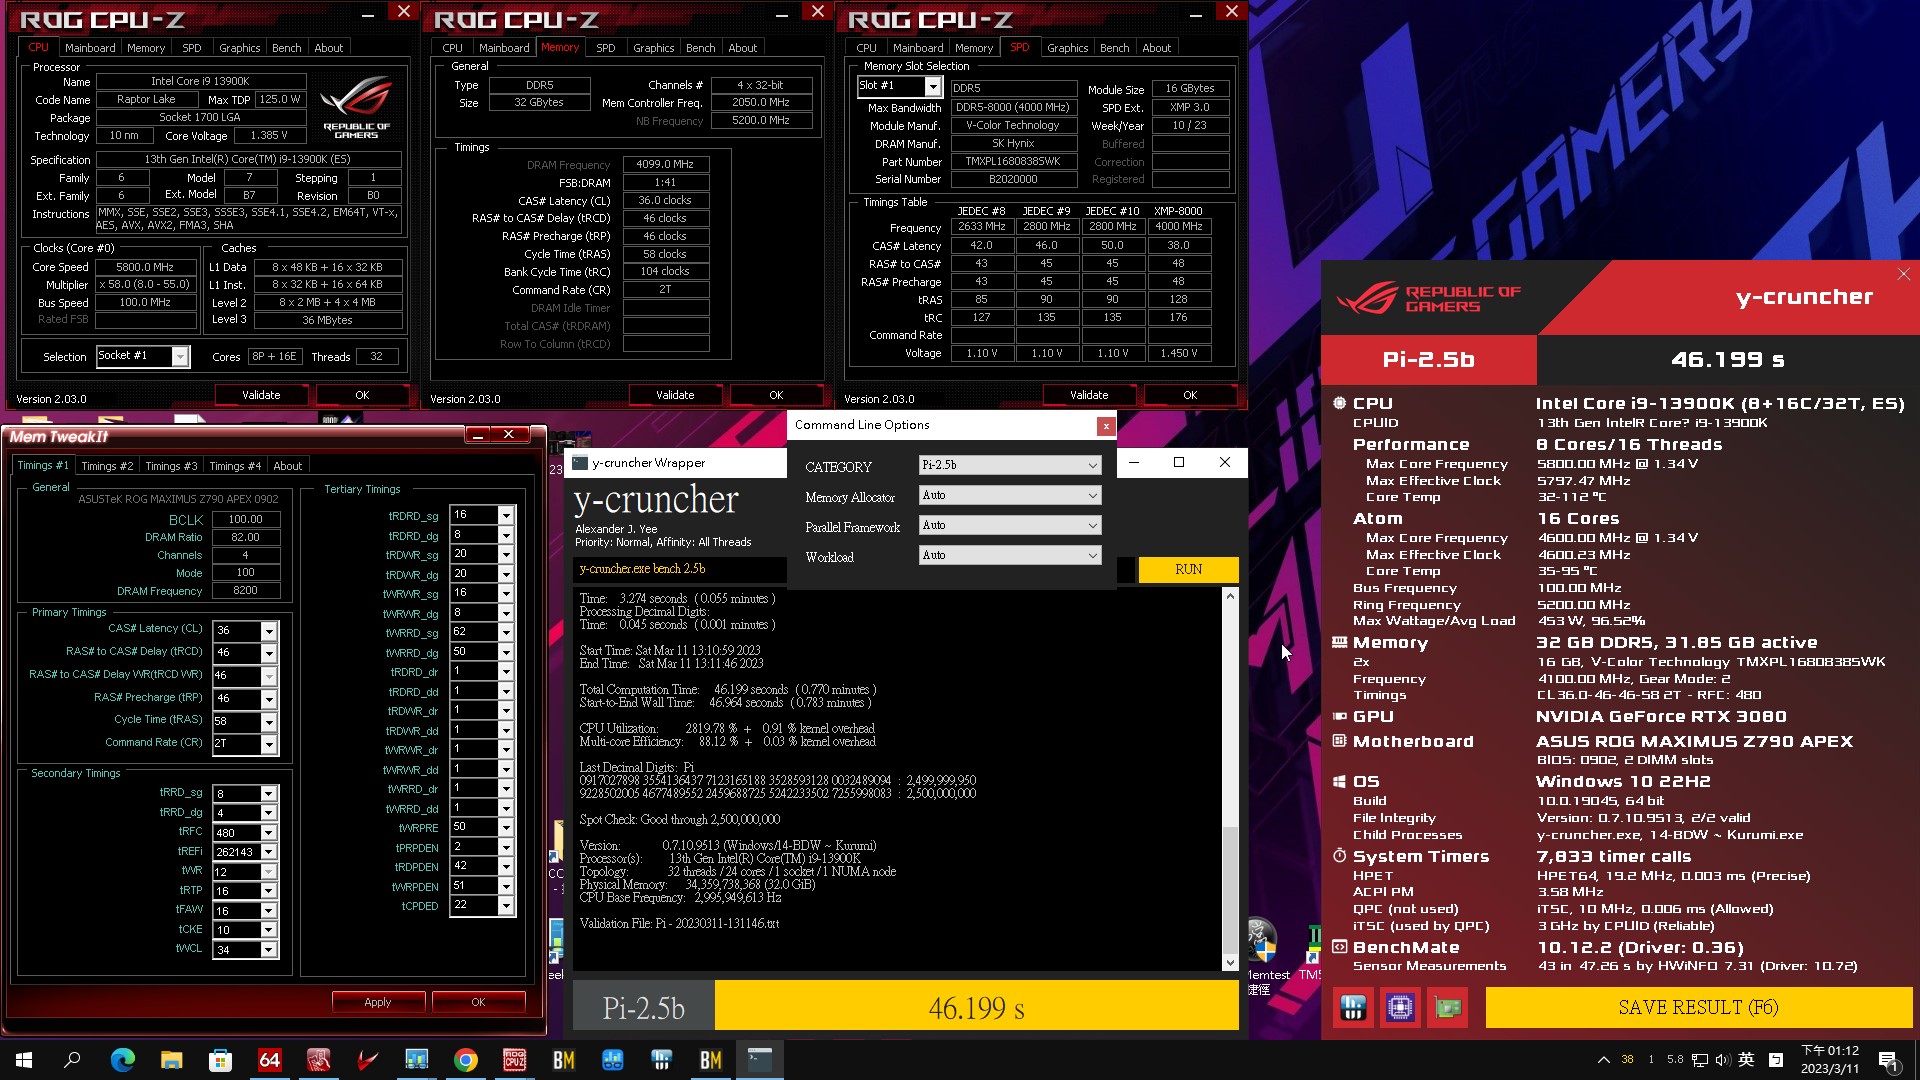Screen dimensions: 1920x1080
Task: Switch to Timings #3 tab
Action: tap(171, 466)
